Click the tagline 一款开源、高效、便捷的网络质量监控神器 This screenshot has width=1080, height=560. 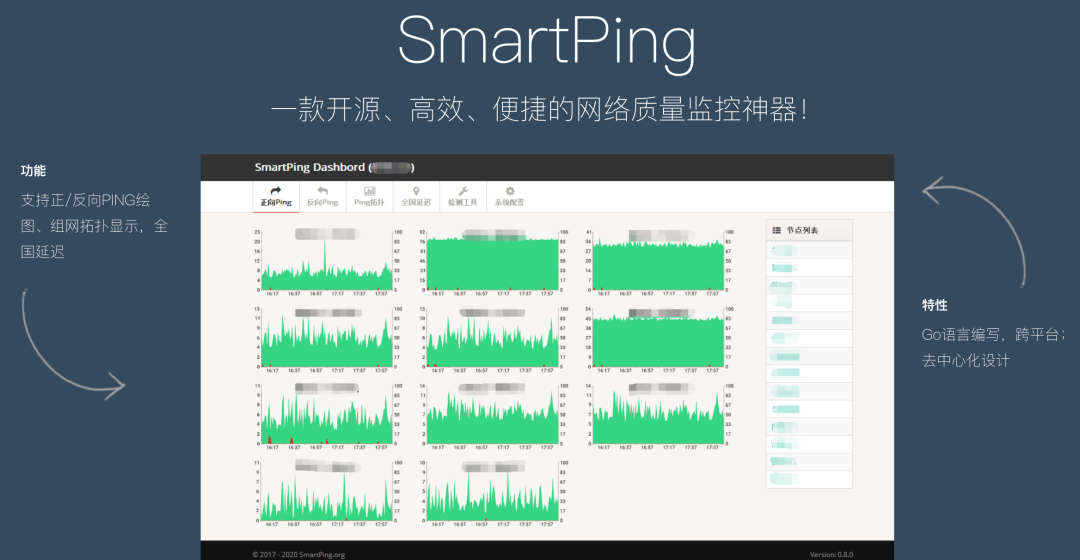(539, 110)
